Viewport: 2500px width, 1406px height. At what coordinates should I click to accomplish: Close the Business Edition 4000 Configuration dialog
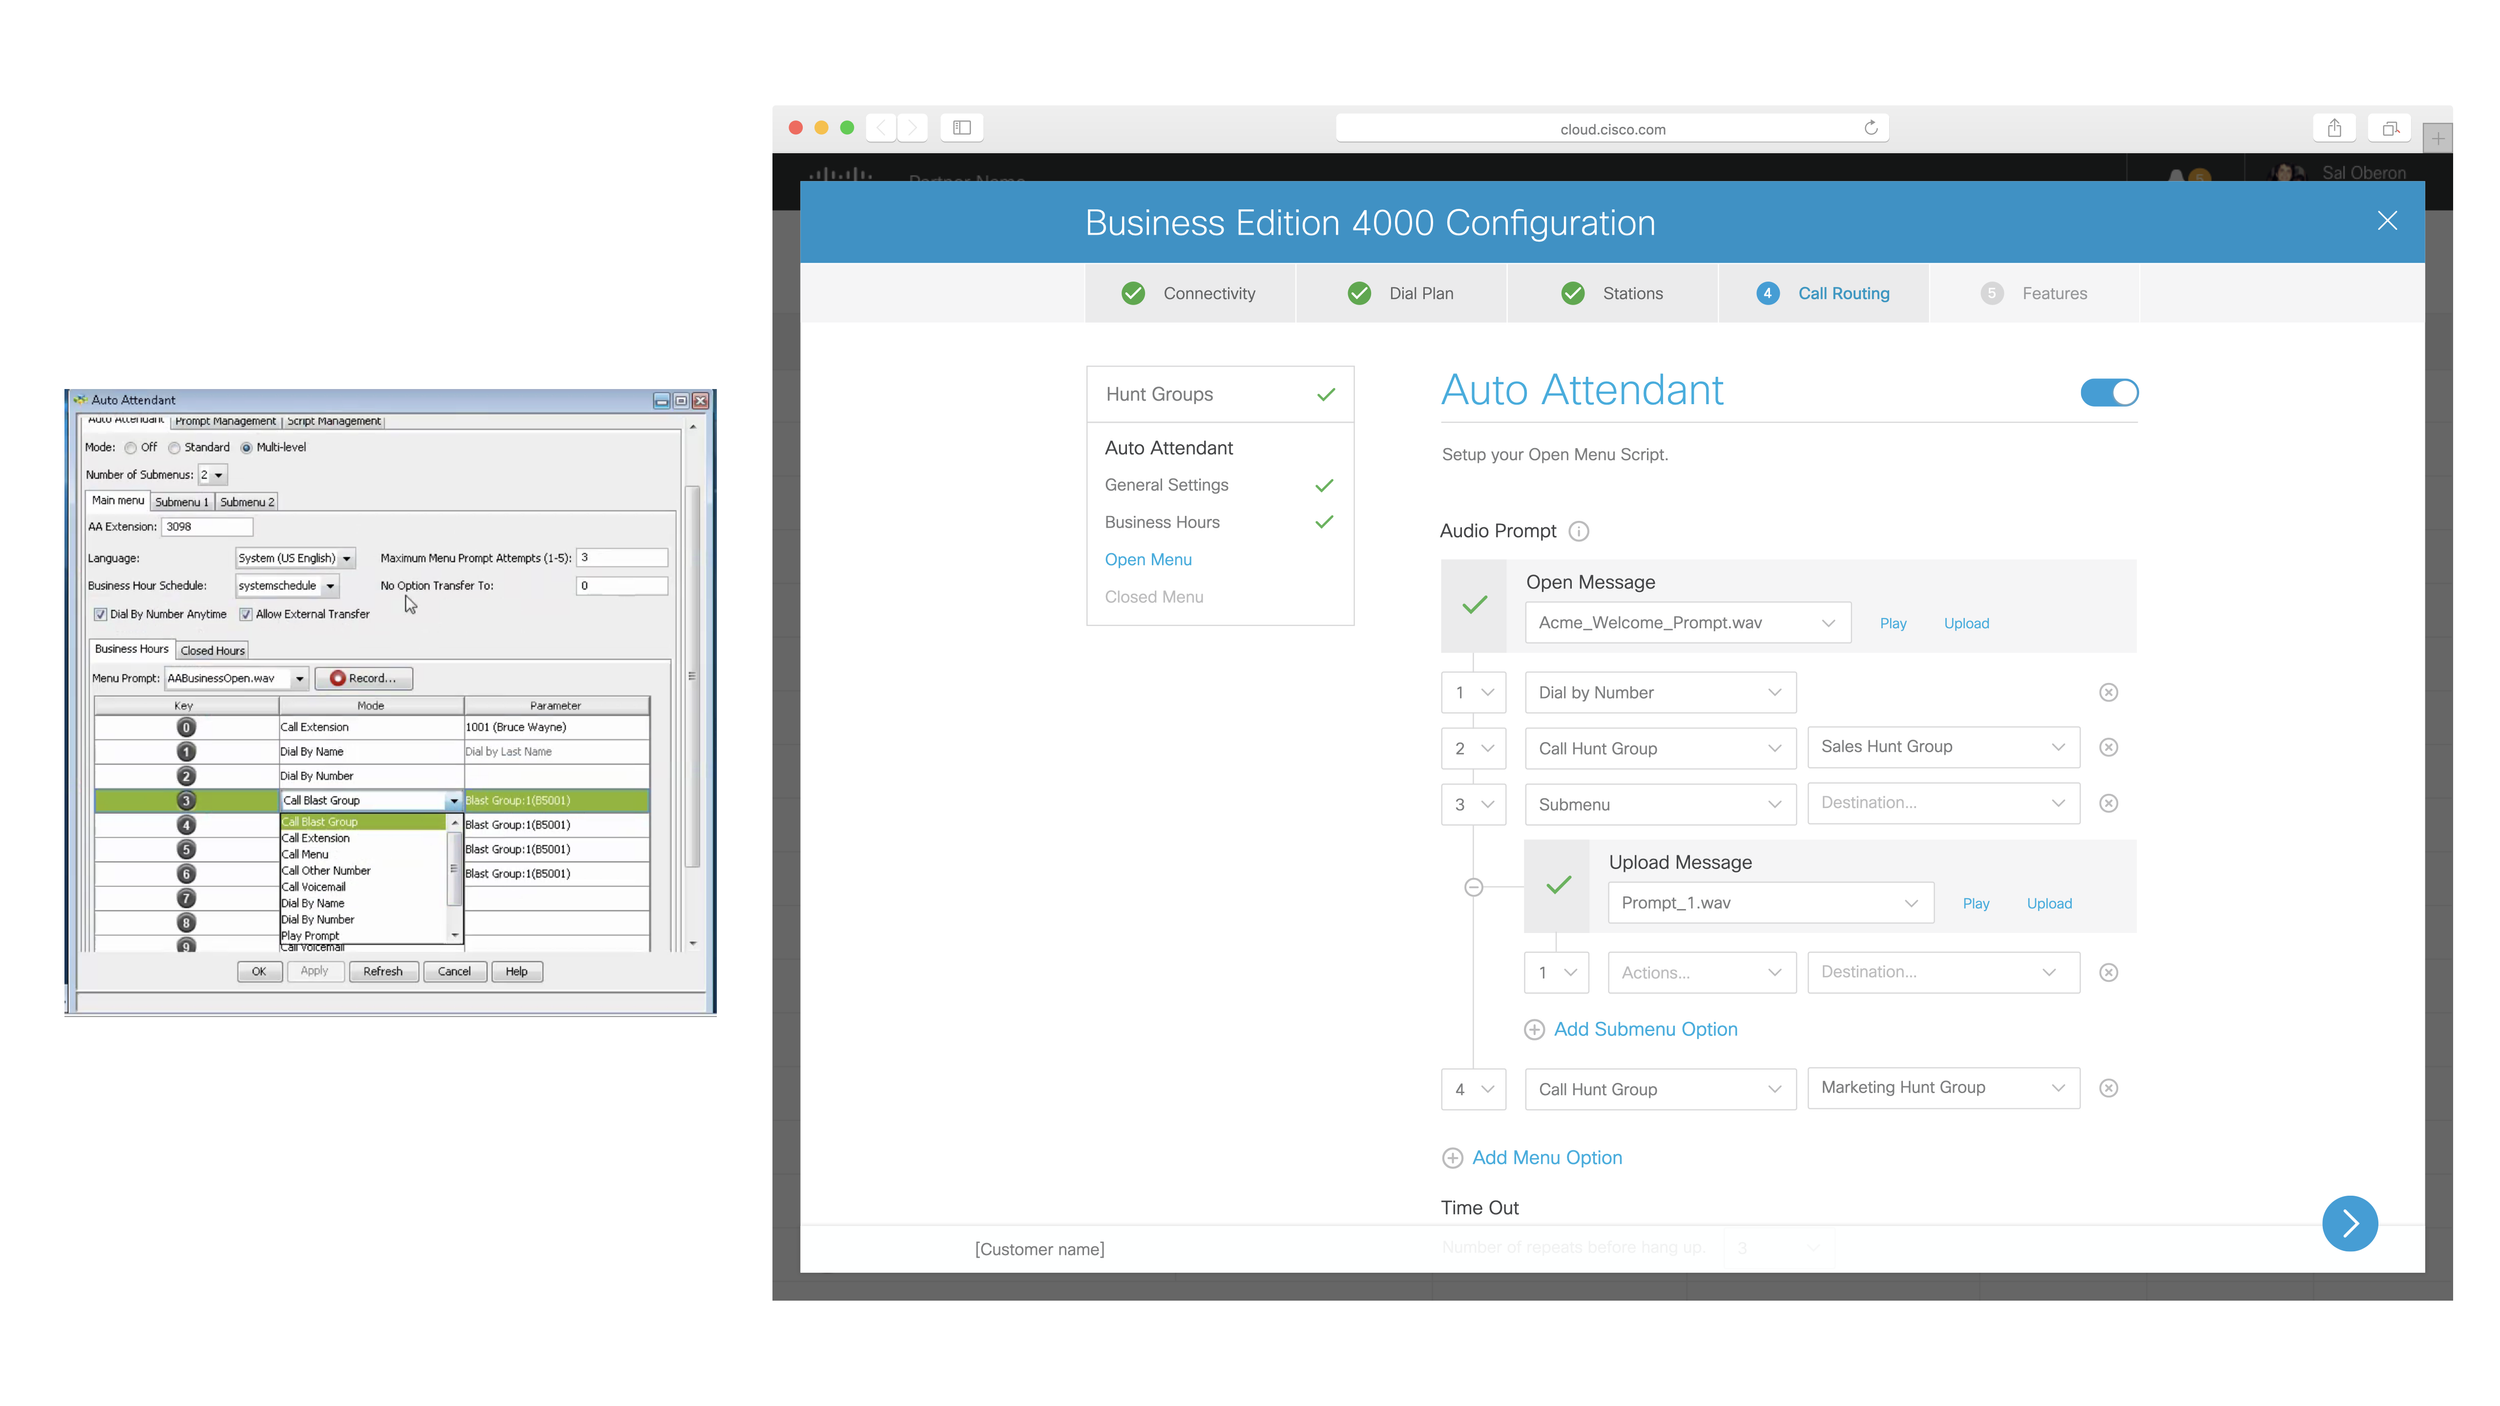(2387, 221)
